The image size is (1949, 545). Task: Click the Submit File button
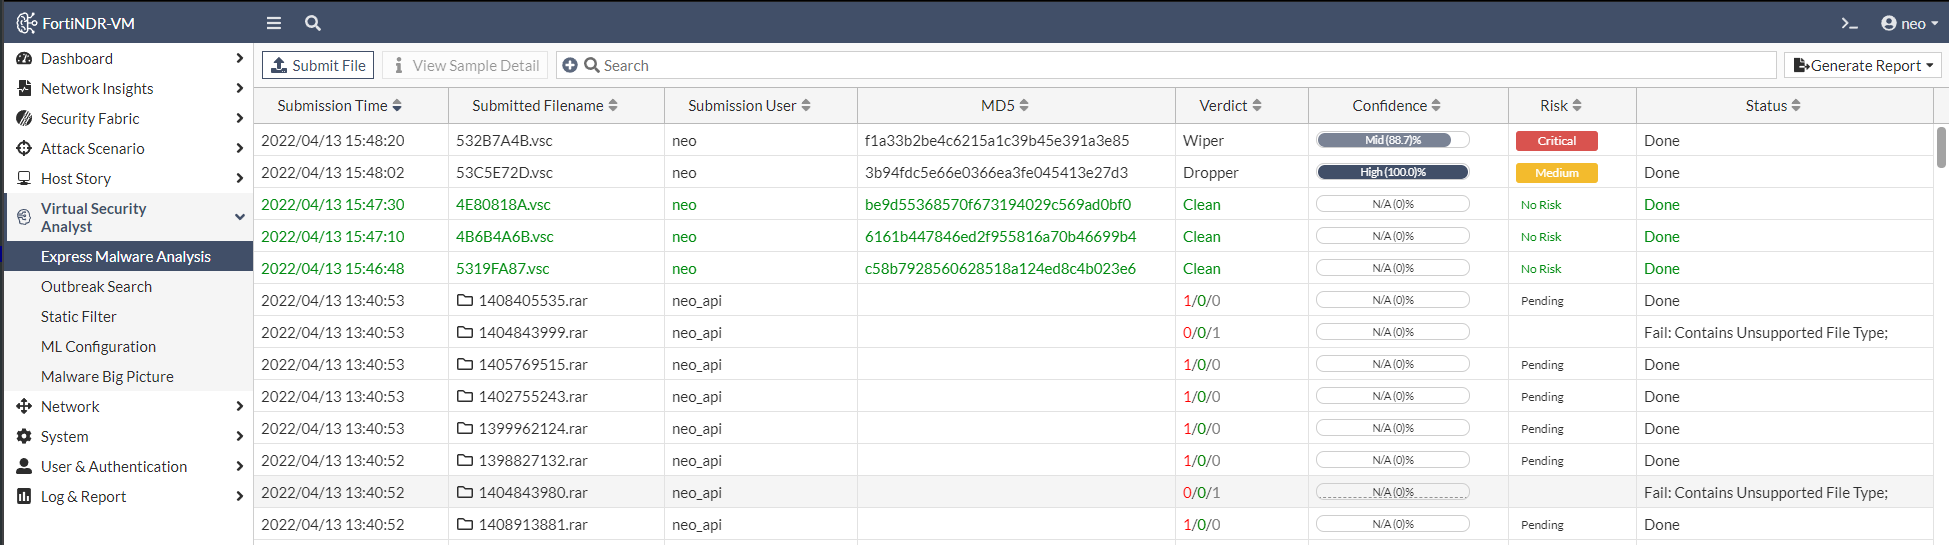pyautogui.click(x=318, y=66)
